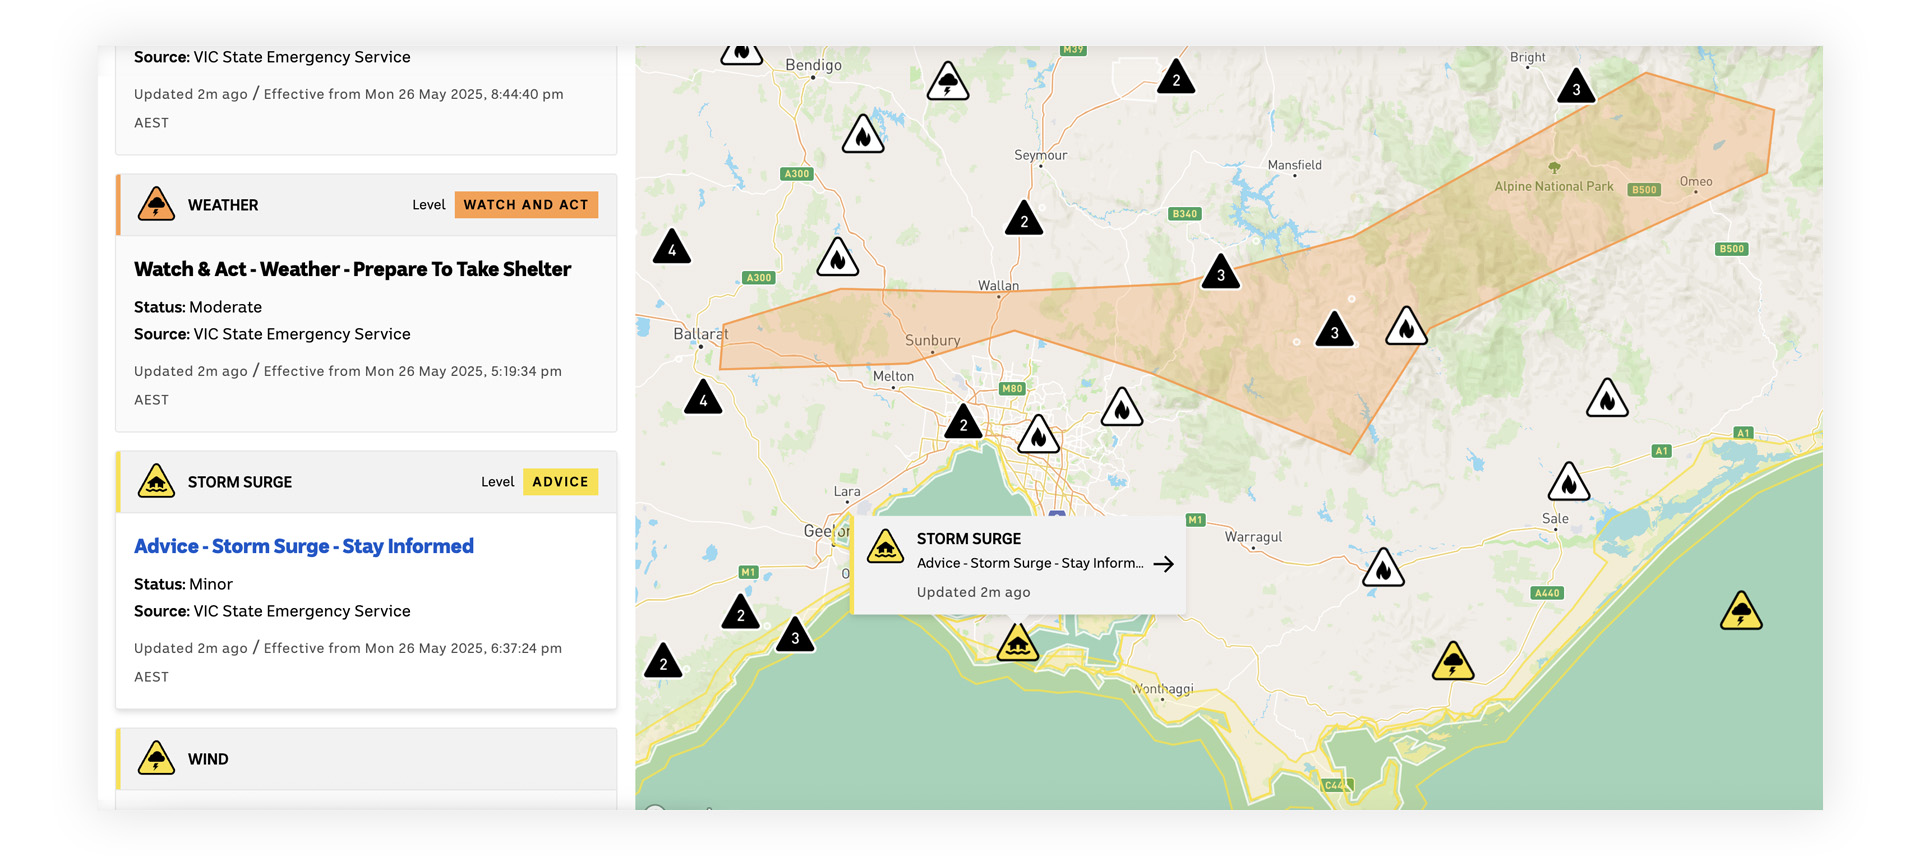Open the cluster marker 3 near Bright

tap(1576, 88)
